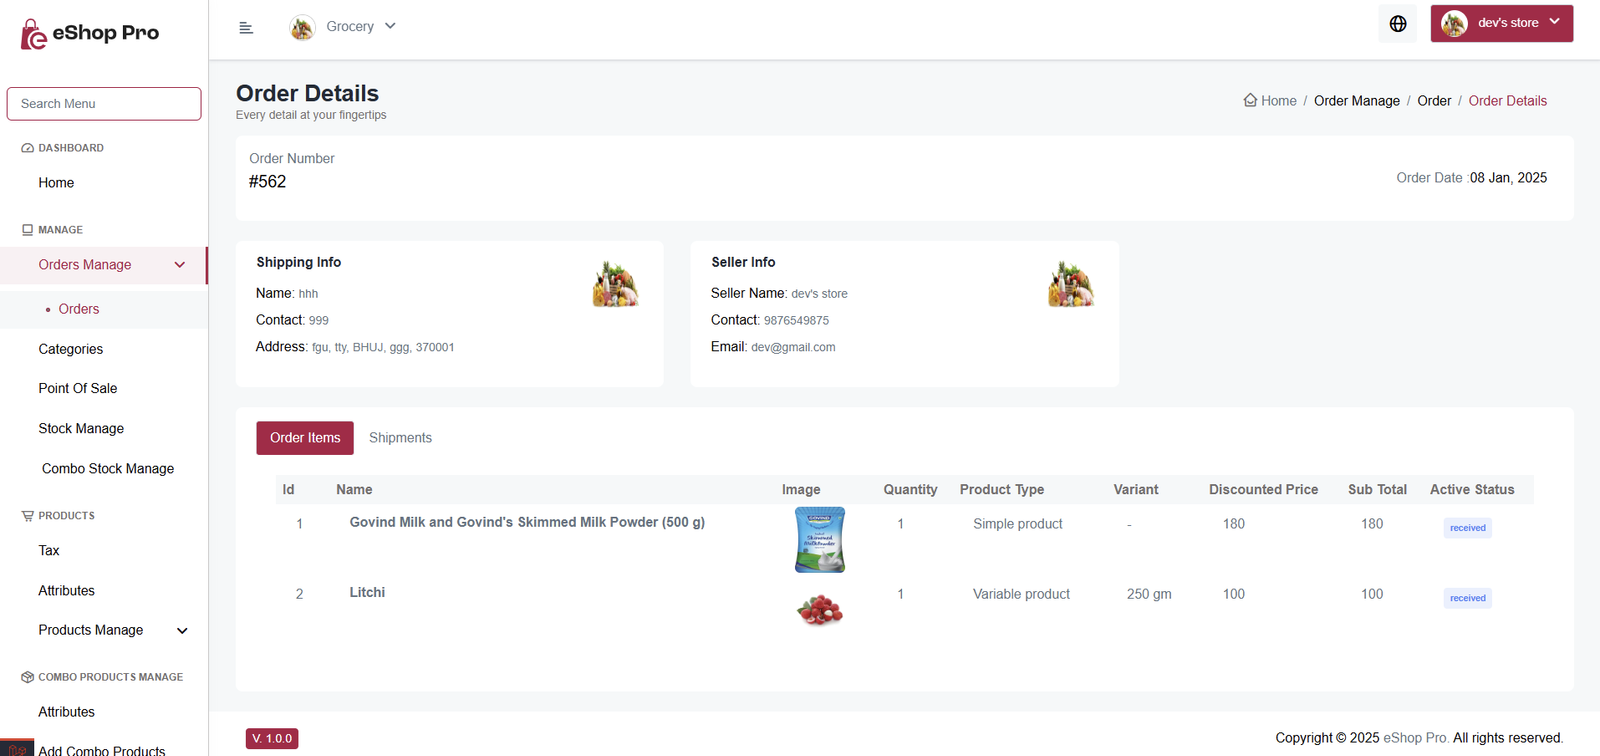Click the Seller Info store logo image
The image size is (1600, 756).
[x=1070, y=284]
